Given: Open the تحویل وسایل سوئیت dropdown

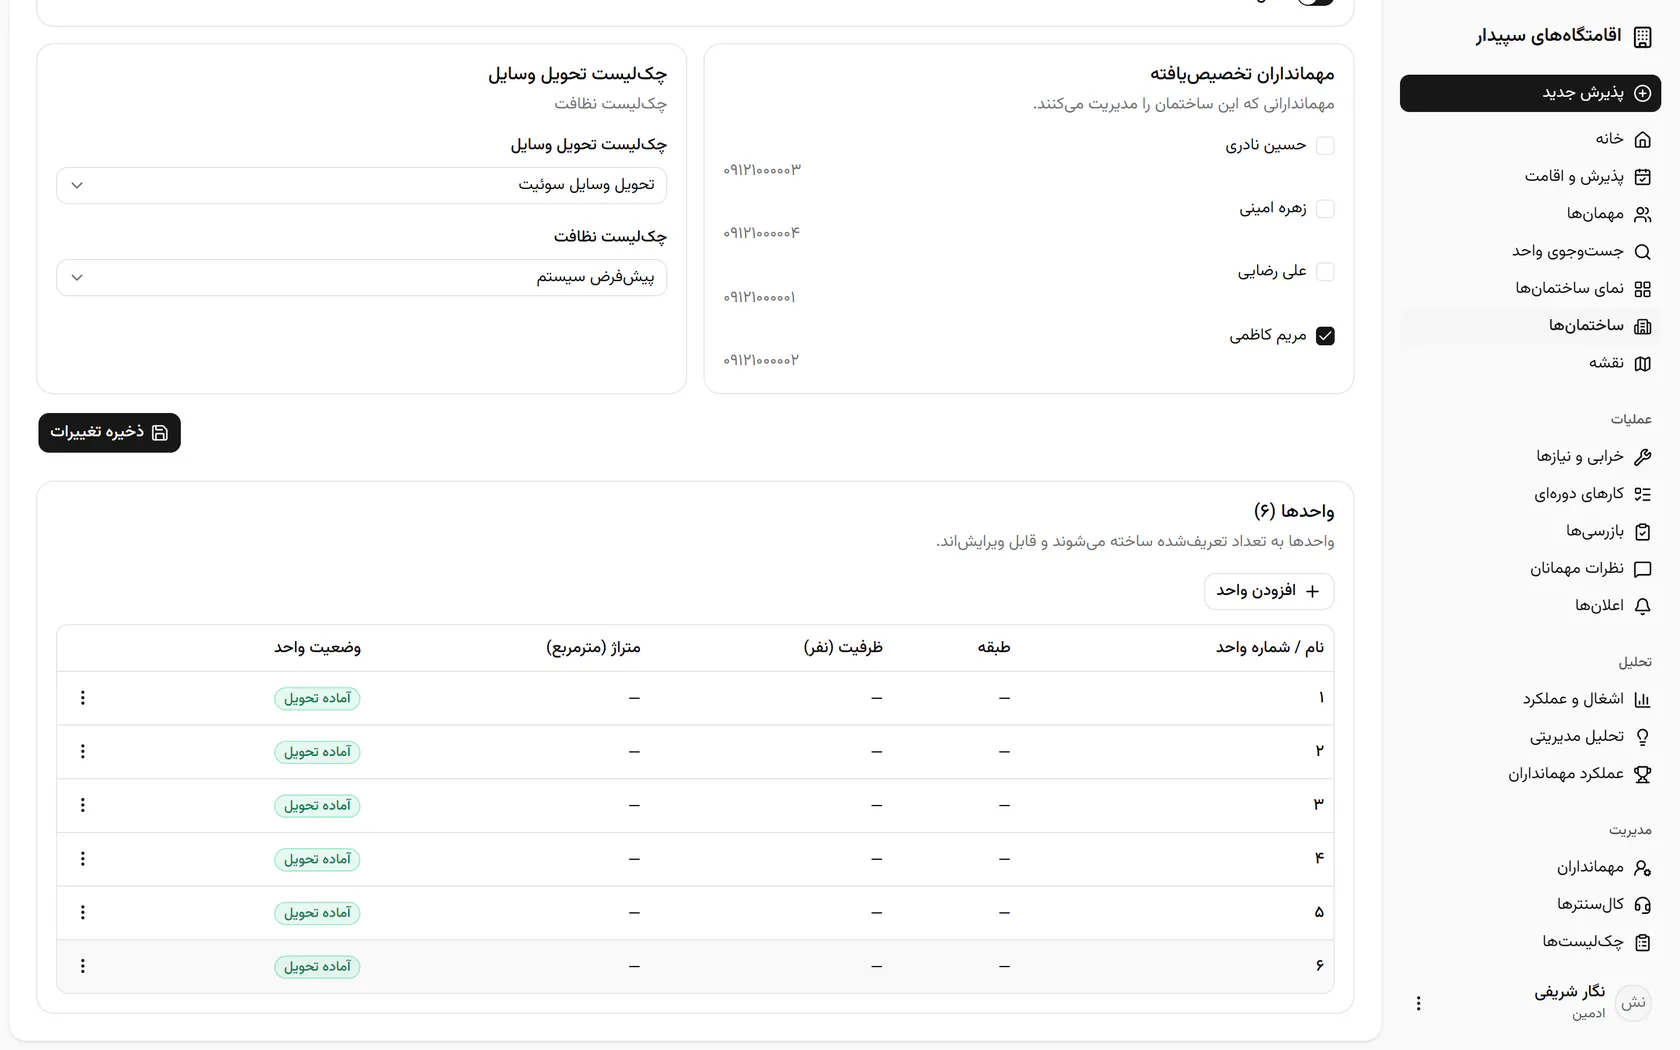Looking at the screenshot, I should tap(362, 185).
